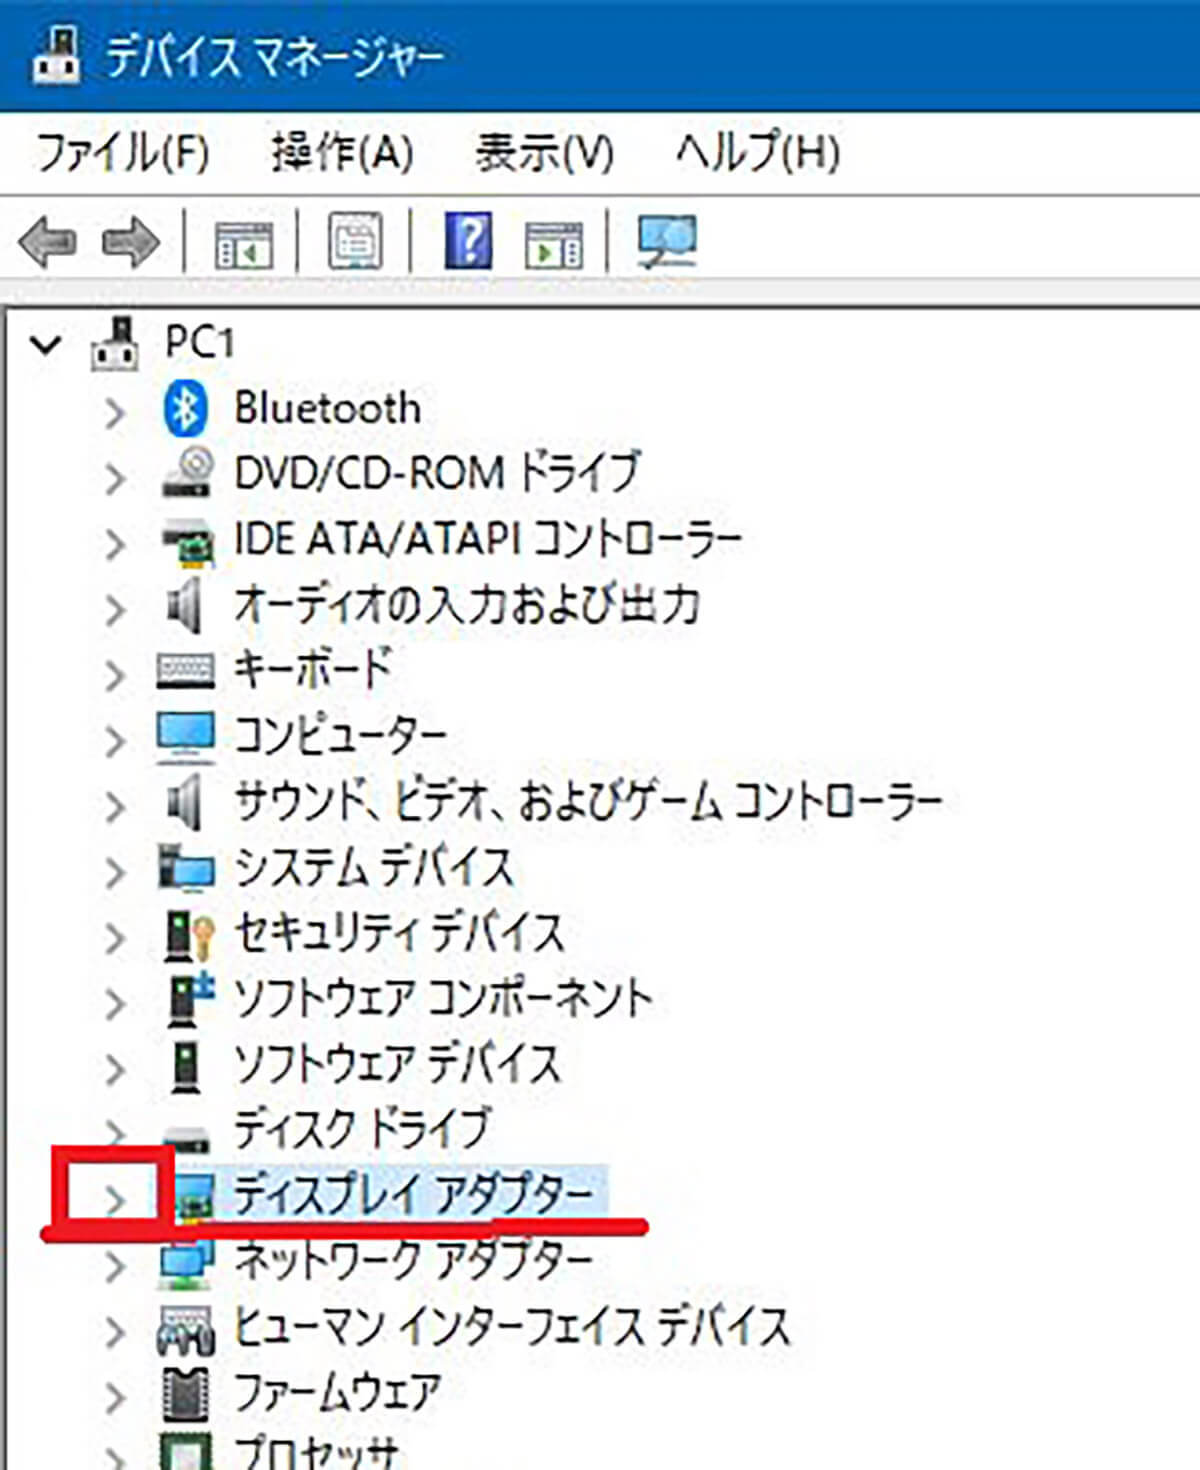The image size is (1200, 1470).
Task: Select the ヒューマン インターフェイス デバイス label
Action: [x=512, y=1326]
